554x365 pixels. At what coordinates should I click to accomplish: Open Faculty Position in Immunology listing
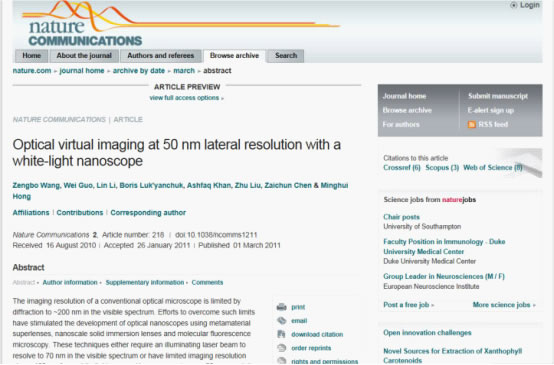point(444,247)
